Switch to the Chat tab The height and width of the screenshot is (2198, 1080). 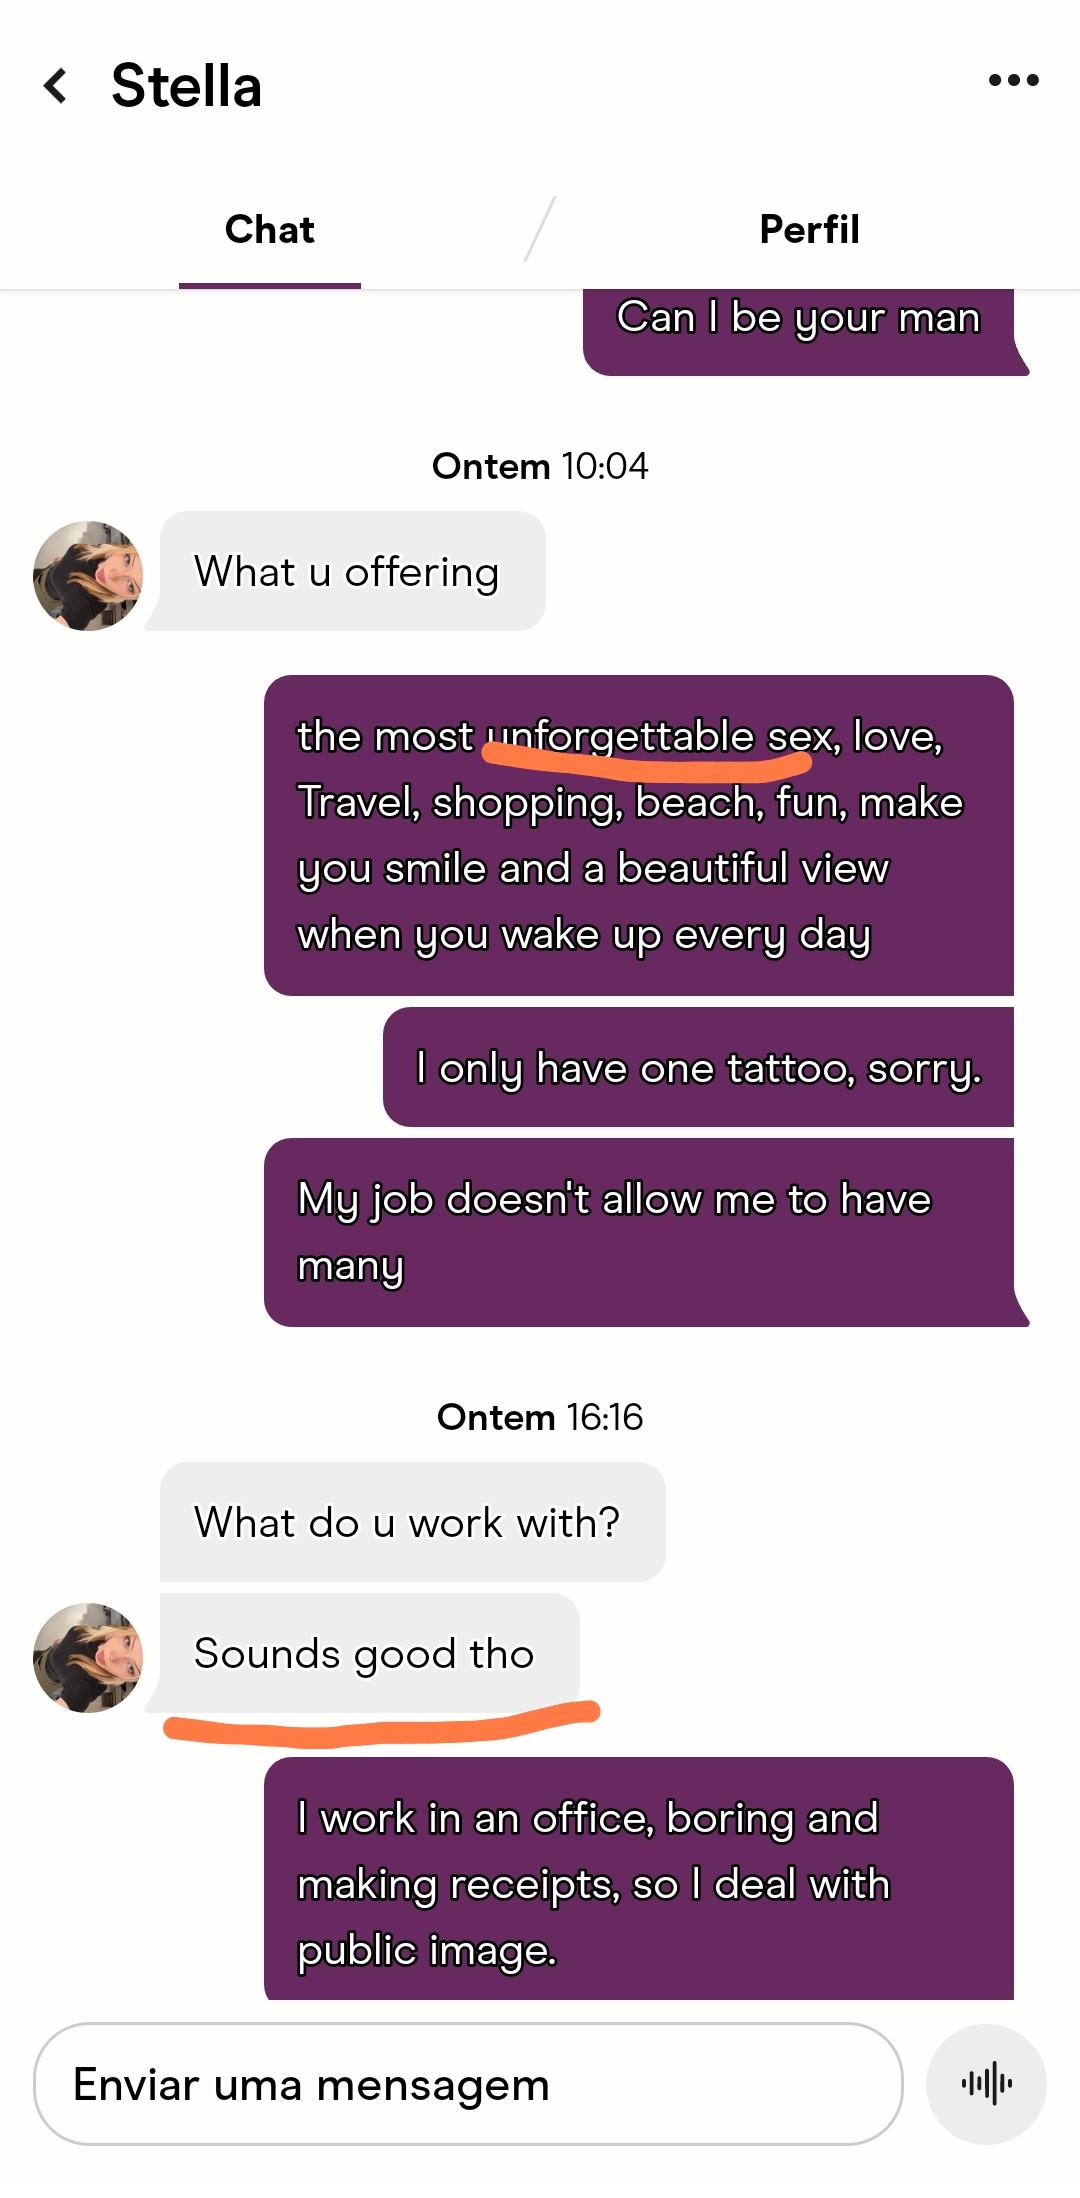(270, 230)
